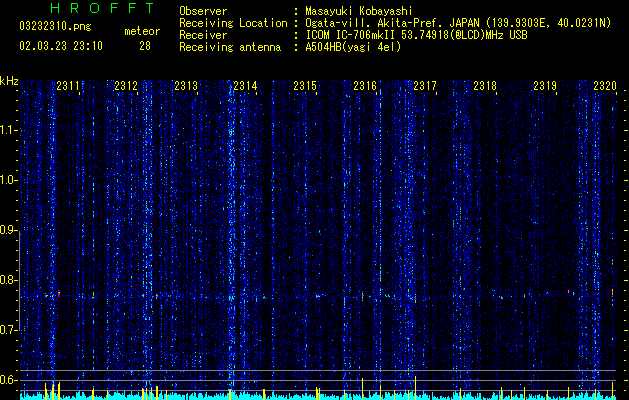629x400 pixels.
Task: Select the filename 03232310.png
Action: coord(55,26)
